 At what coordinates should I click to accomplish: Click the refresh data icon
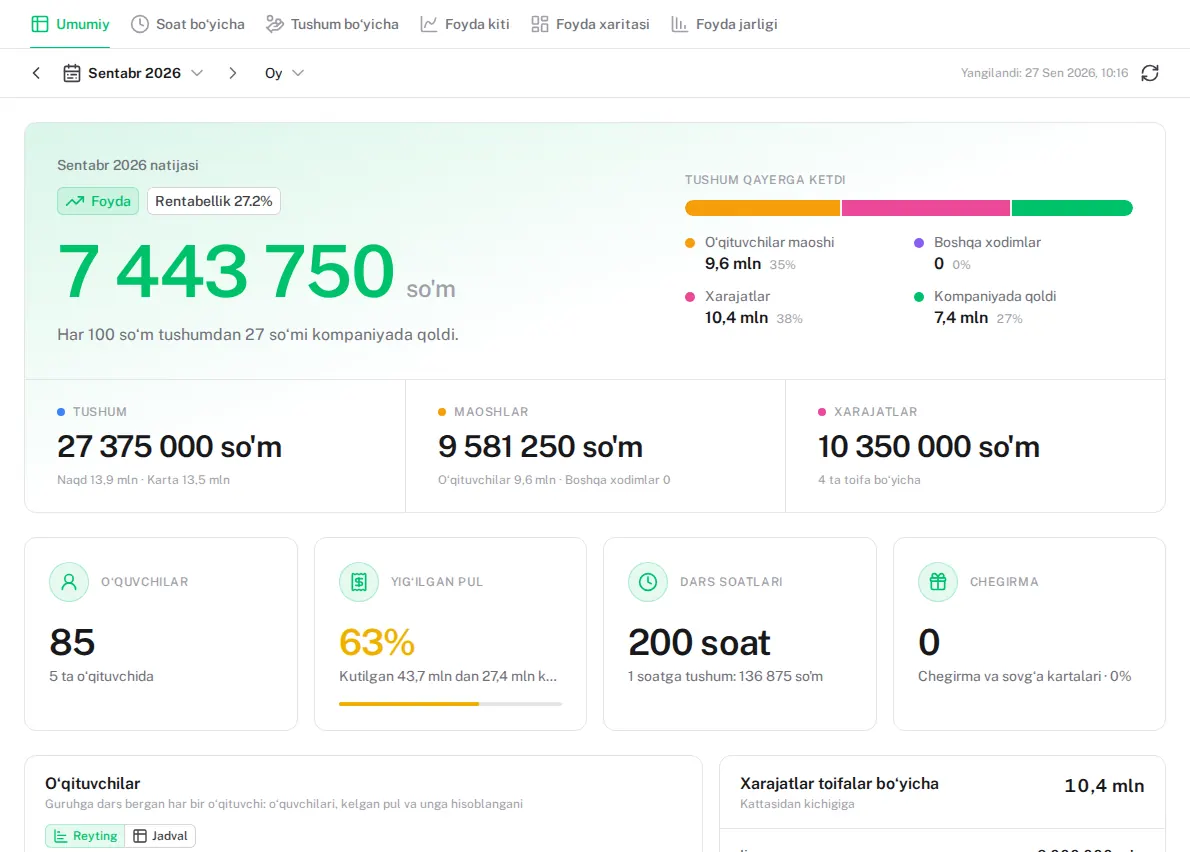pos(1150,73)
